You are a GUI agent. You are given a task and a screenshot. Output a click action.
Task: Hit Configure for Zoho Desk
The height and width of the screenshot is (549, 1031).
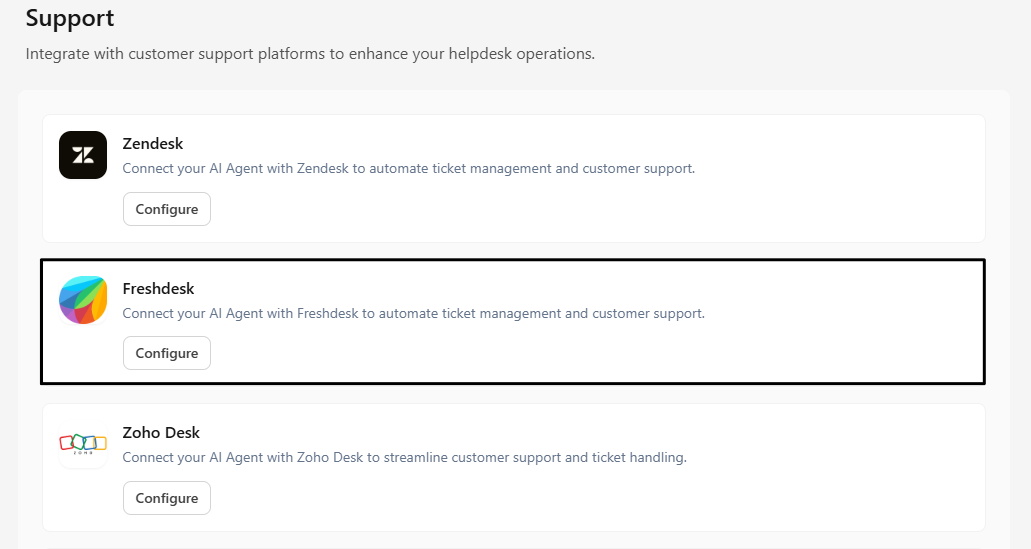[x=167, y=498]
